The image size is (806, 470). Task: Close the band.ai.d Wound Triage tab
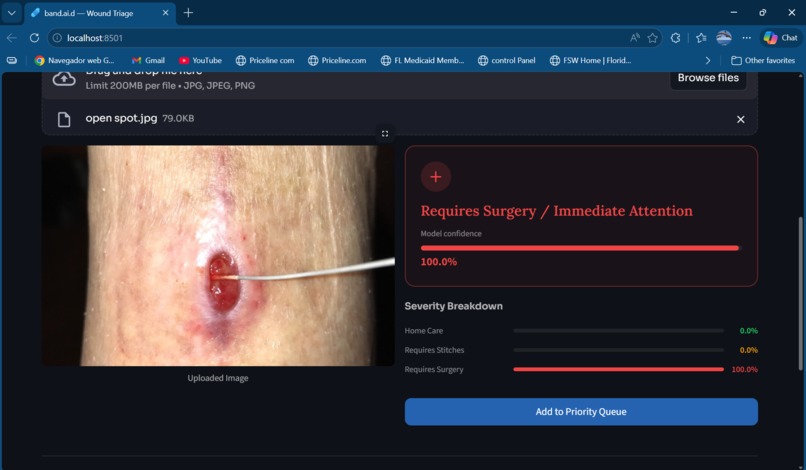tap(165, 13)
